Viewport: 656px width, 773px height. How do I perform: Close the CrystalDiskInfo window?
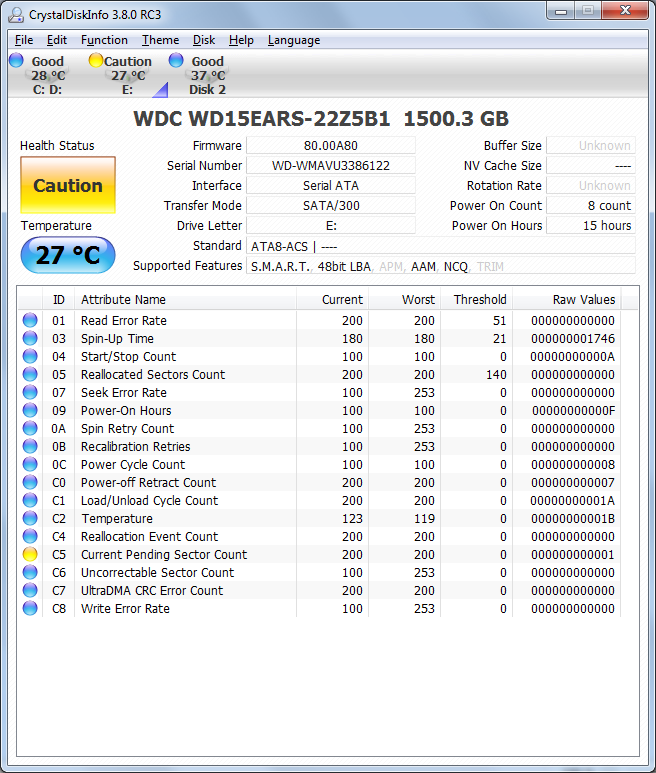pos(625,11)
